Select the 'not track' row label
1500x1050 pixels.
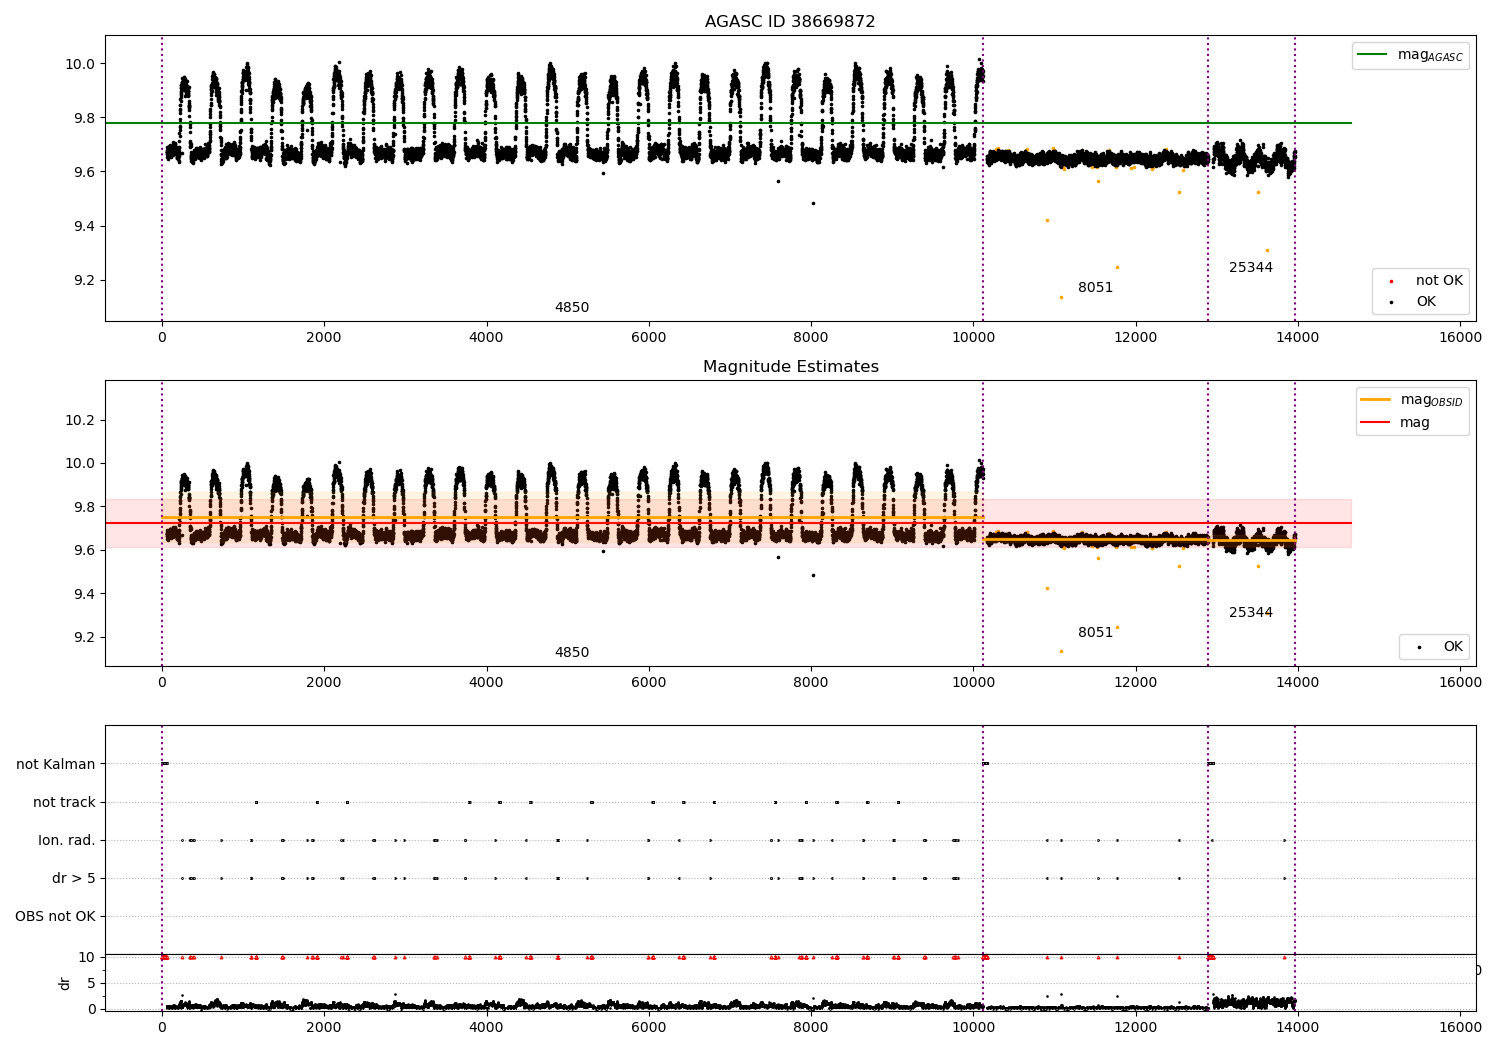pos(64,803)
